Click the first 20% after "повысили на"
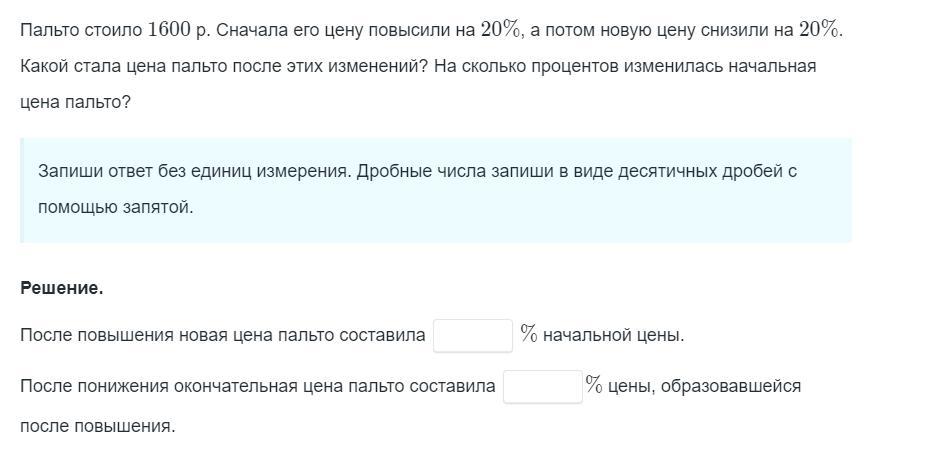The height and width of the screenshot is (455, 943). (501, 30)
